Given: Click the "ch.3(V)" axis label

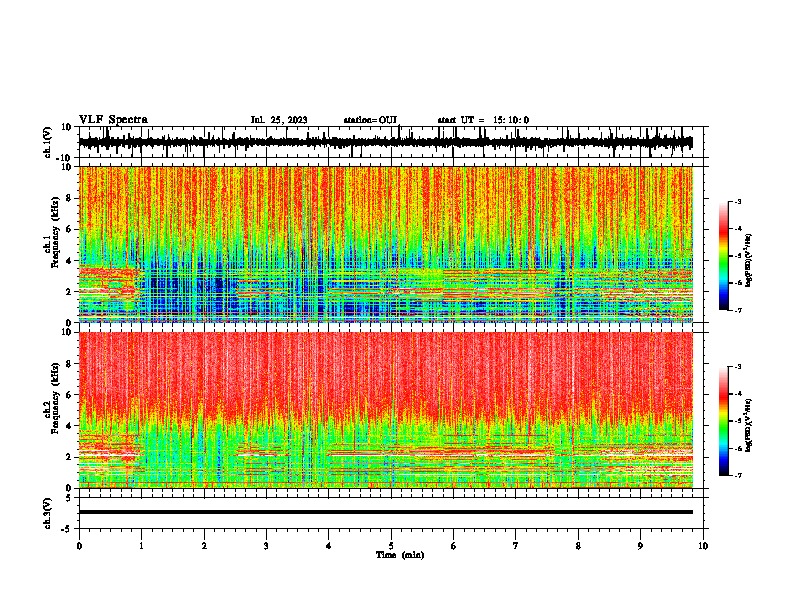Looking at the screenshot, I should (48, 513).
